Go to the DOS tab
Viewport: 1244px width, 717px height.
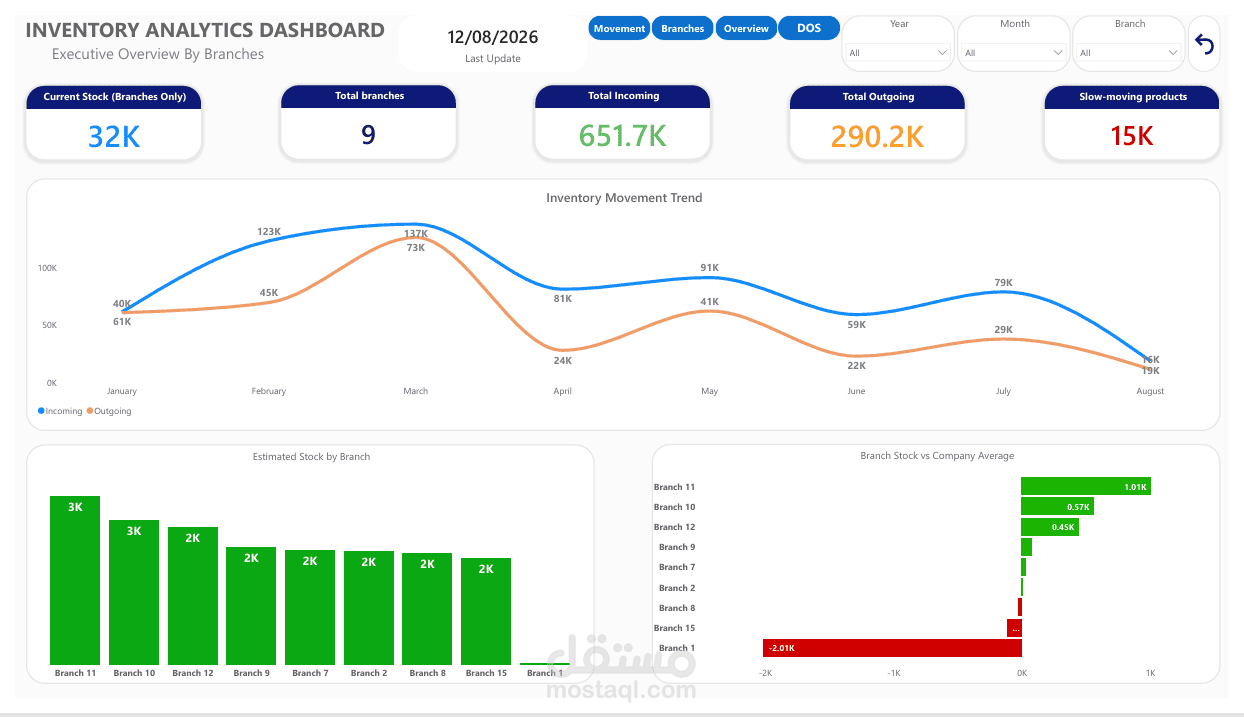(x=809, y=28)
